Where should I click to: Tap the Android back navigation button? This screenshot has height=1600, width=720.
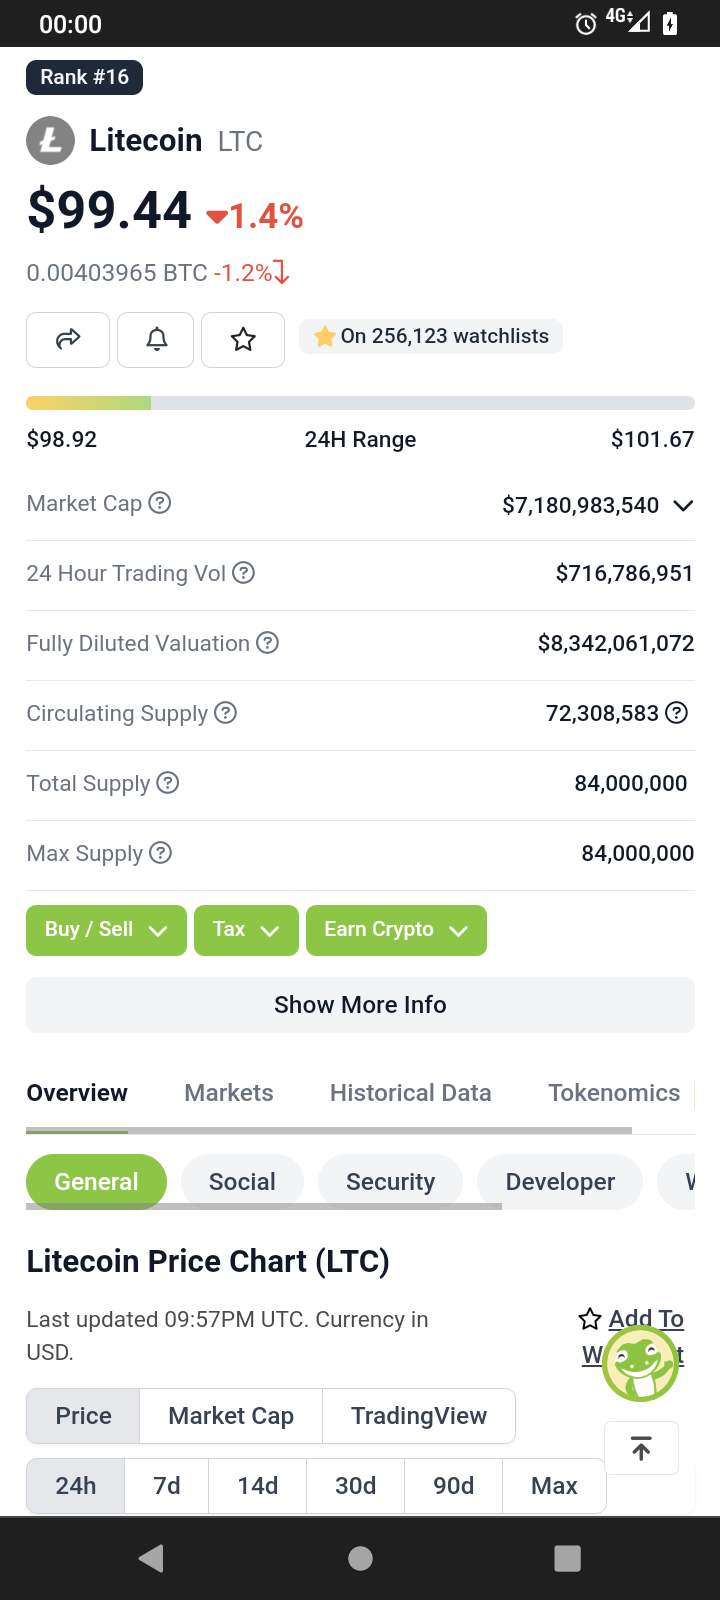152,1558
